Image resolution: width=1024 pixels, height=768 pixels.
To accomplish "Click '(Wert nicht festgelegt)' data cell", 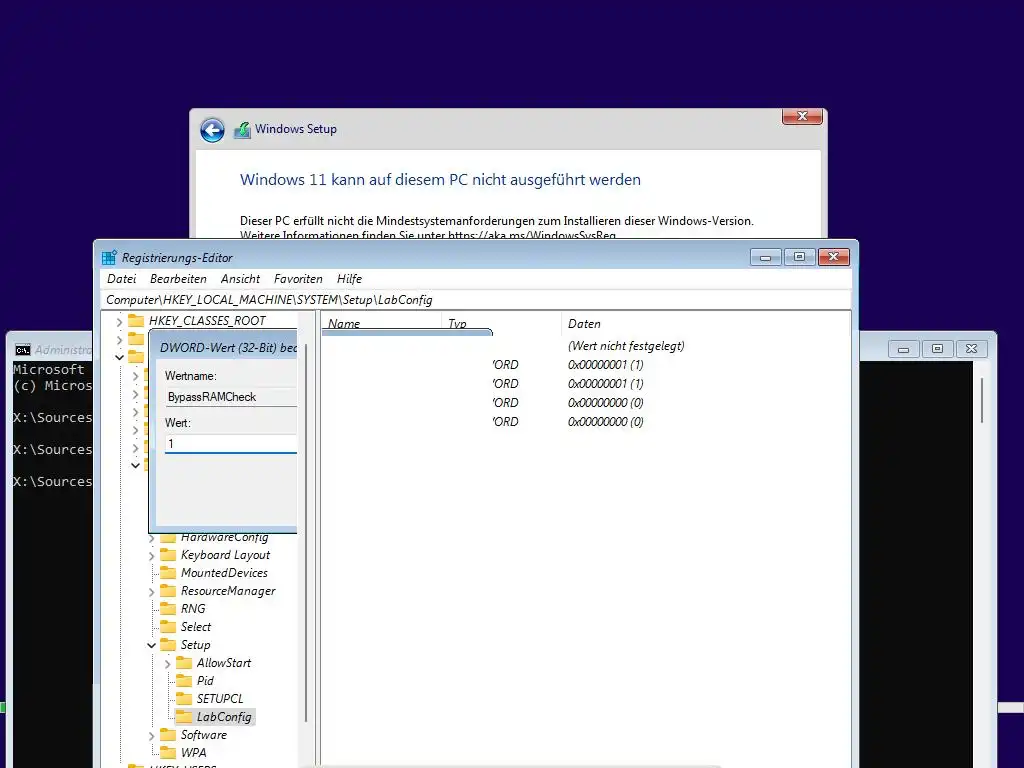I will pyautogui.click(x=626, y=346).
